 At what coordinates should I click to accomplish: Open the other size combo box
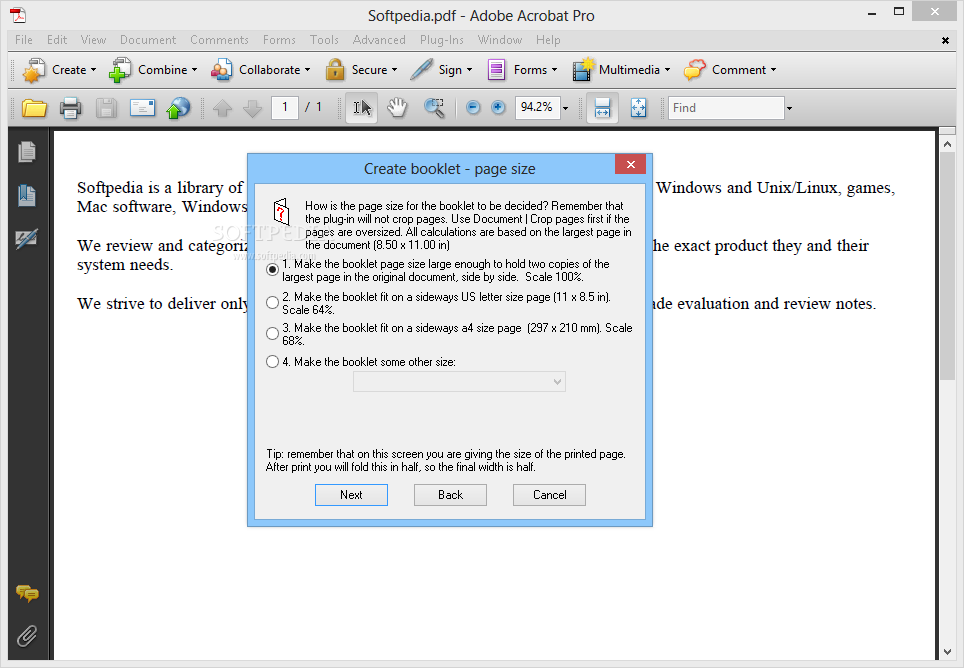[x=459, y=382]
